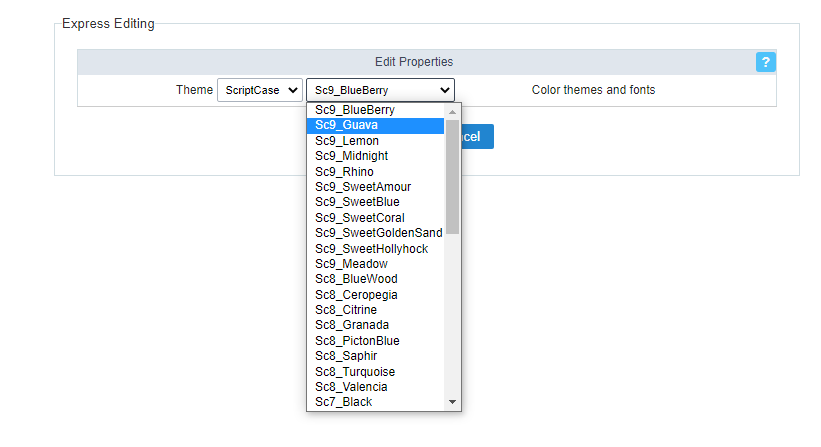Image resolution: width=821 pixels, height=447 pixels.
Task: Click the blue help question mark icon
Action: tap(766, 62)
